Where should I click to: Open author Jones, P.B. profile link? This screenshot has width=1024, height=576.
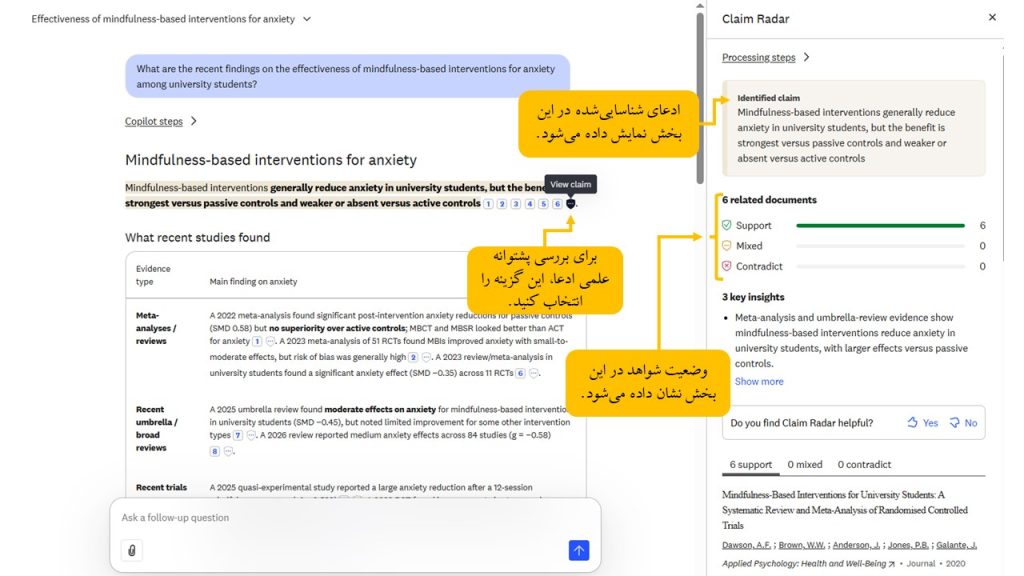(x=908, y=545)
